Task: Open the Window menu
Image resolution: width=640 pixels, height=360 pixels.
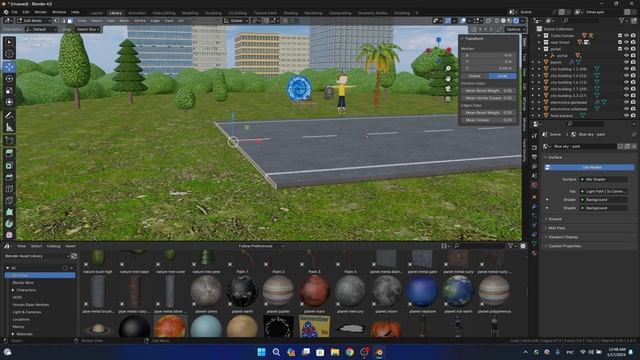Action: (59, 12)
